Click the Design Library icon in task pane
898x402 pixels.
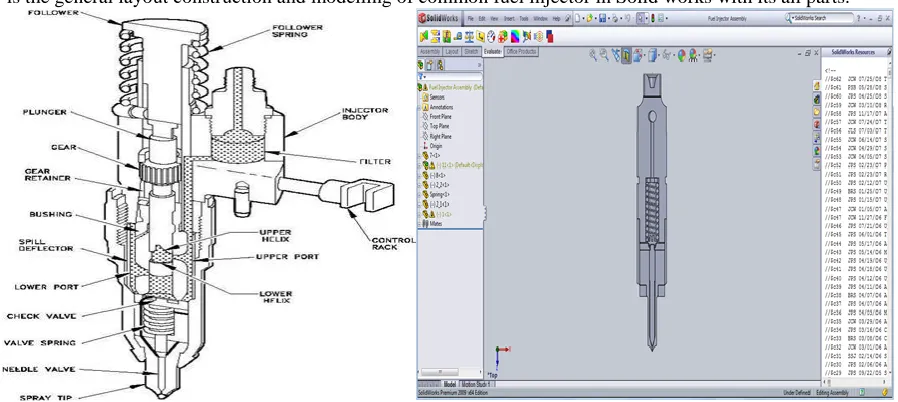click(x=817, y=98)
